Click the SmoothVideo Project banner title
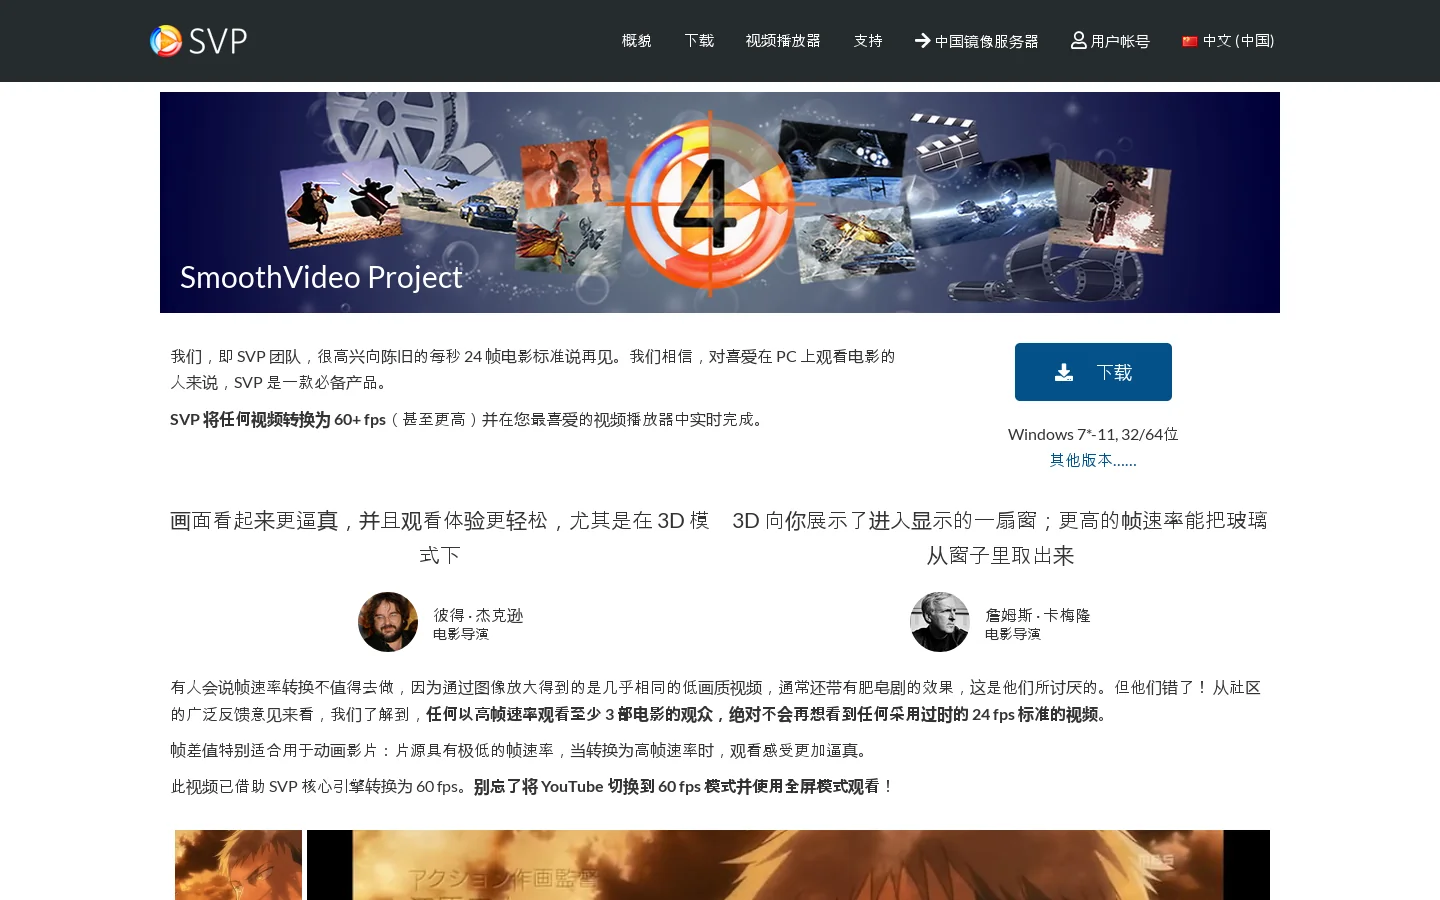This screenshot has height=900, width=1440. (321, 277)
